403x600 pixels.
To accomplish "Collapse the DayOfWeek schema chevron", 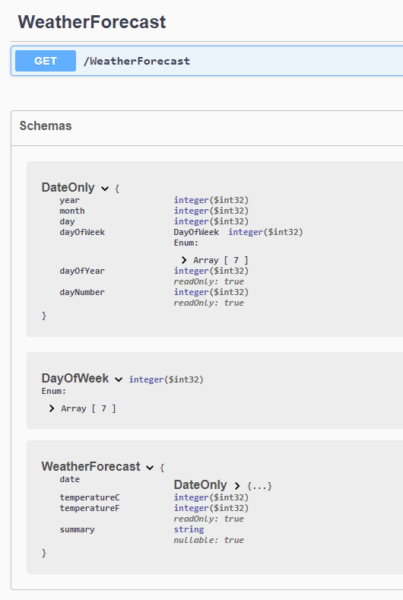I will pos(119,380).
